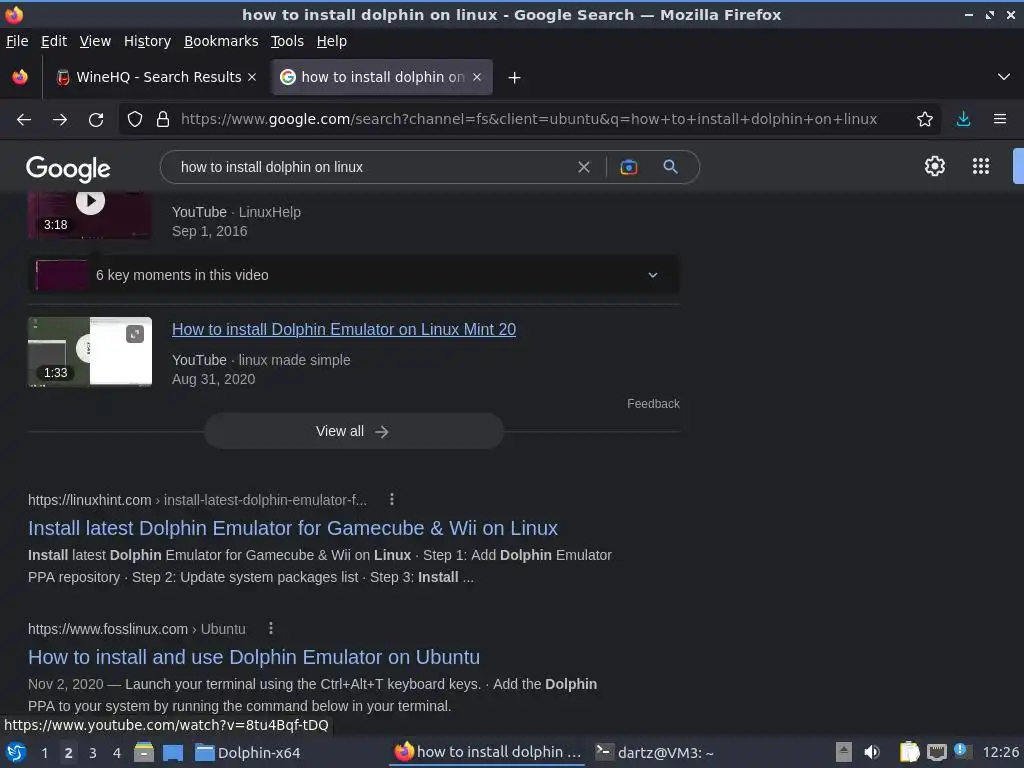This screenshot has width=1024, height=768.
Task: Open the Tools menu
Action: 287,41
